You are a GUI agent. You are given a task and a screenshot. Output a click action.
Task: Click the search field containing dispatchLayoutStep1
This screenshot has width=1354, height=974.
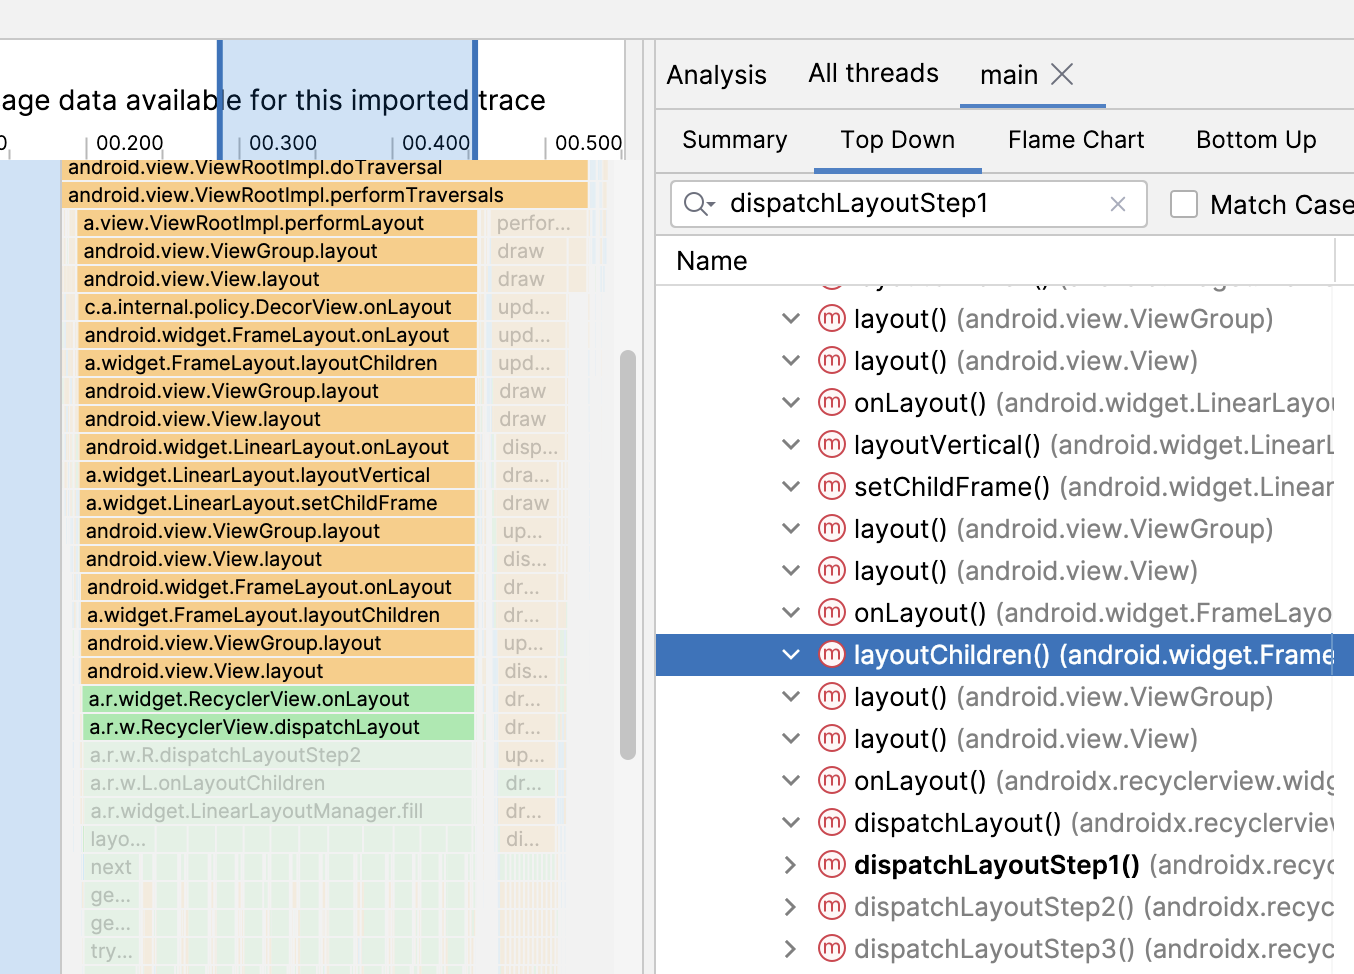click(908, 204)
